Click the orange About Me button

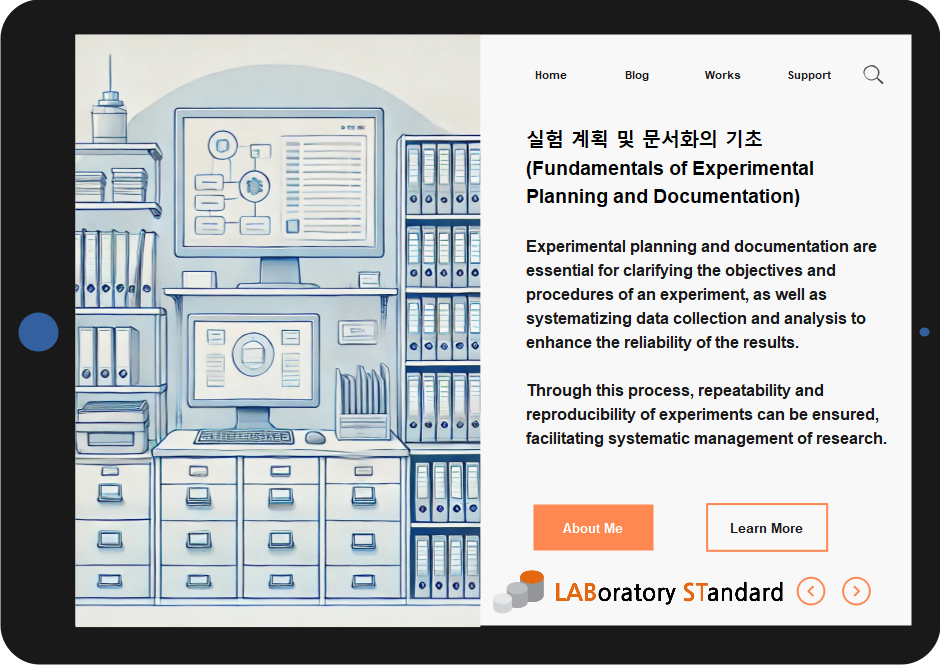[593, 528]
